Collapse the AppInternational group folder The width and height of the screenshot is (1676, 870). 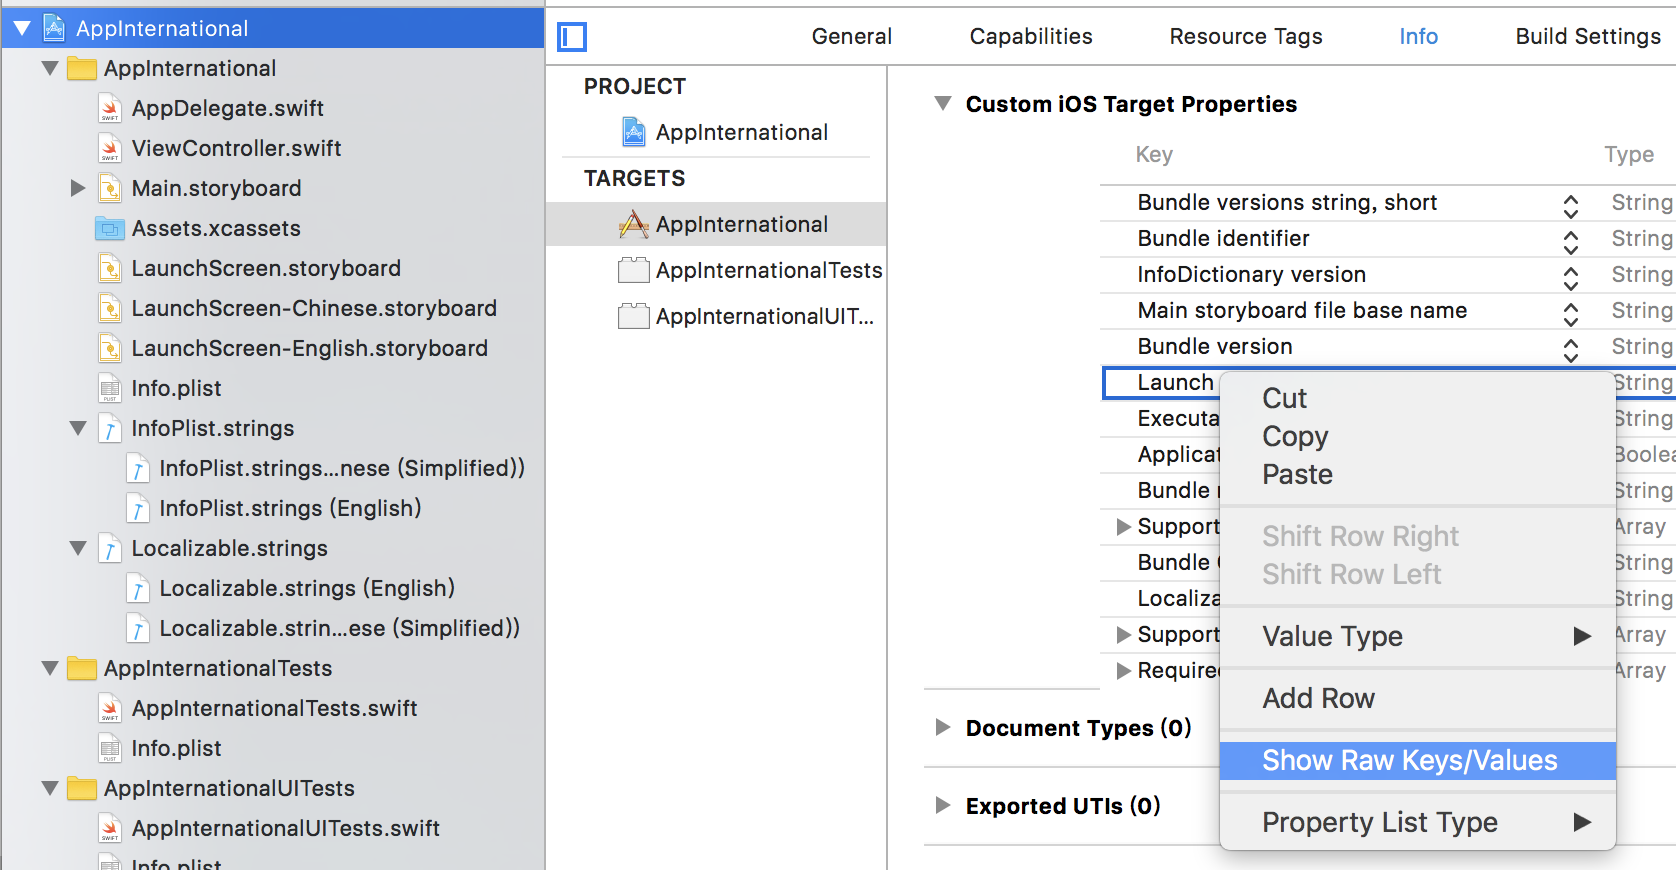point(50,68)
